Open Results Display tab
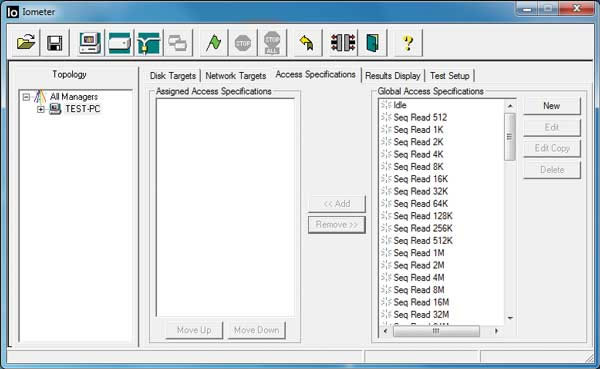 pos(393,76)
